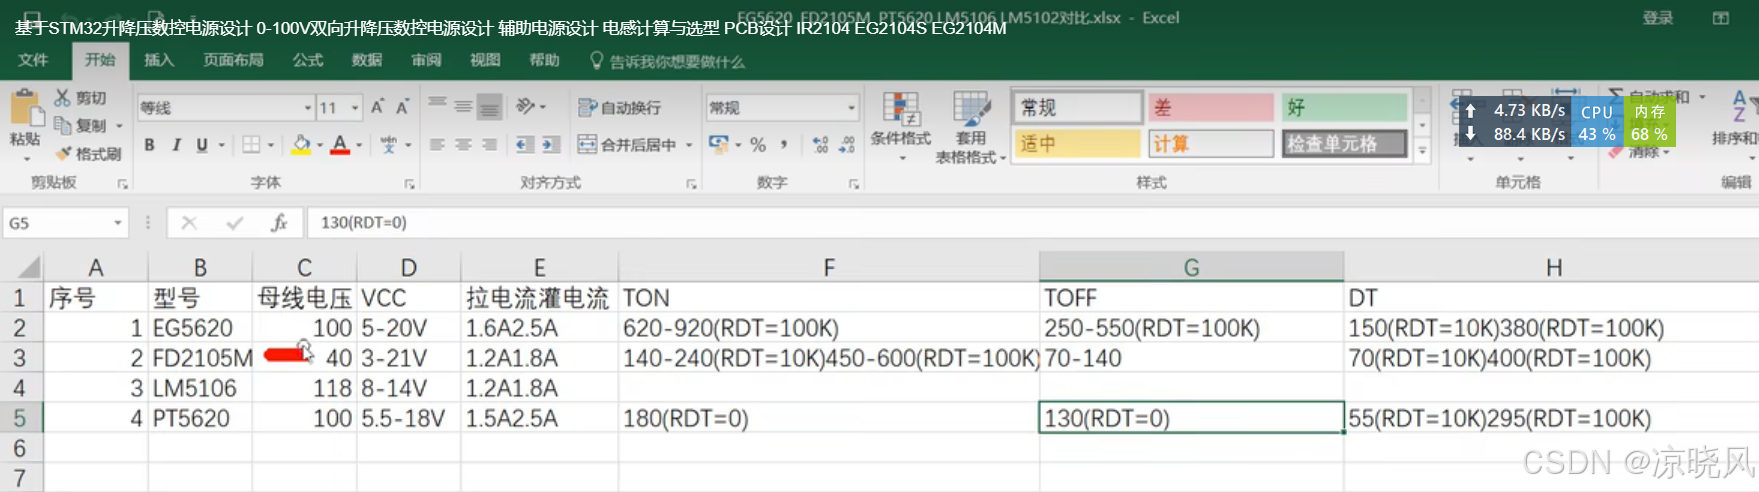
Task: Increase indent icon
Action: [550, 145]
